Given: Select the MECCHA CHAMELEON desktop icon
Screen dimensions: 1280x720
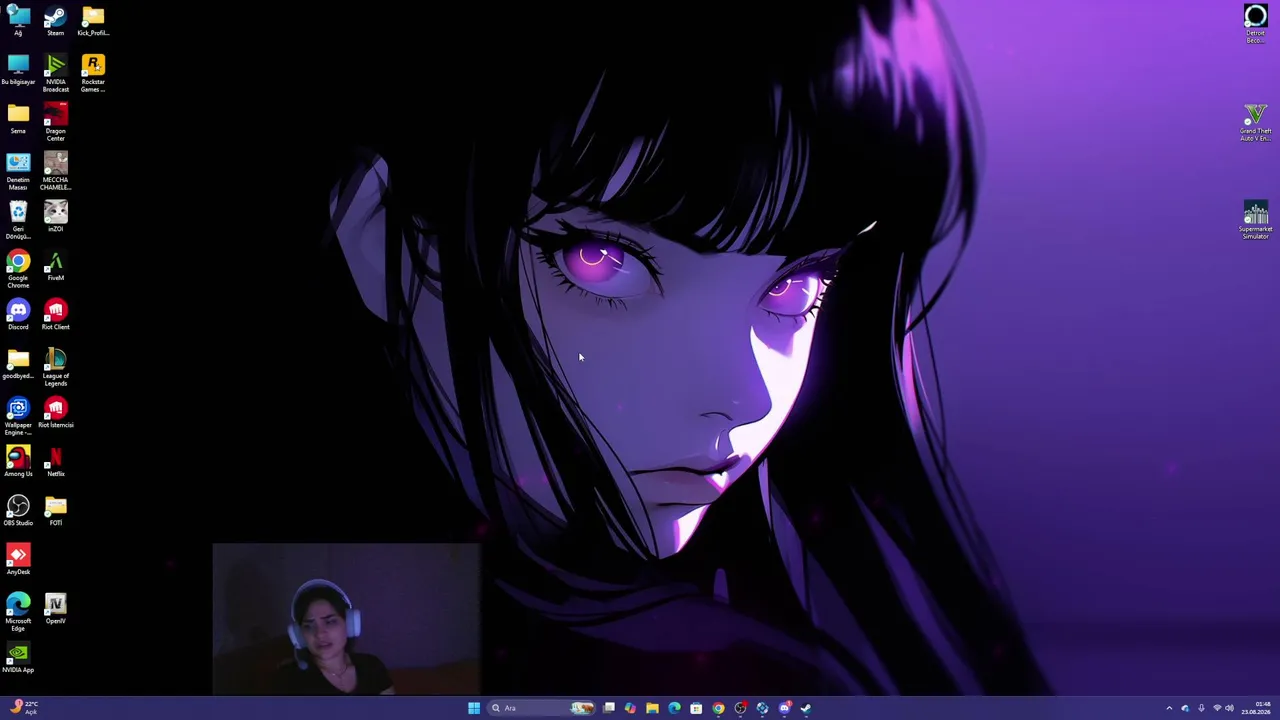Looking at the screenshot, I should tap(55, 172).
